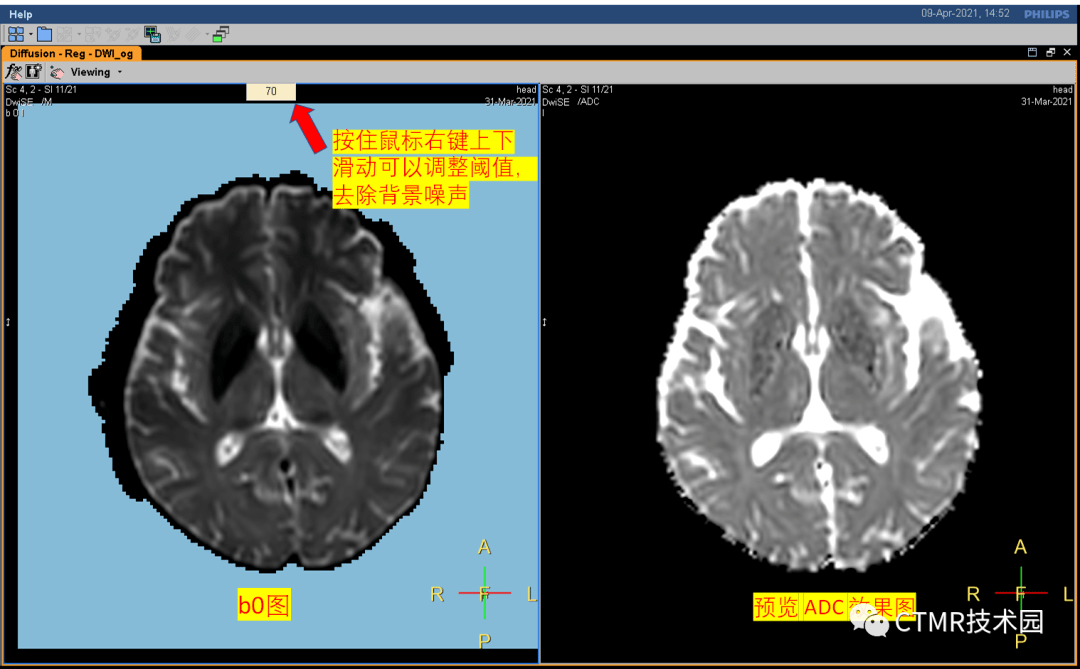Click the cascade windows icon
This screenshot has width=1080, height=669.
(x=221, y=34)
